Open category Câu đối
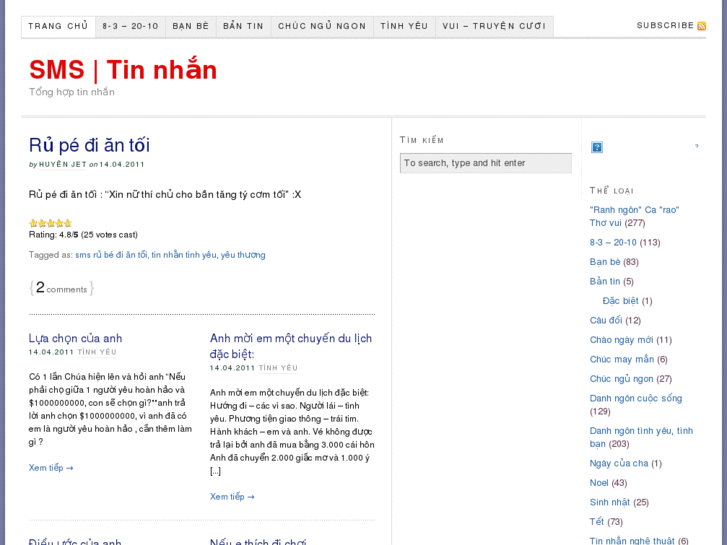This screenshot has width=727, height=545. tap(606, 320)
